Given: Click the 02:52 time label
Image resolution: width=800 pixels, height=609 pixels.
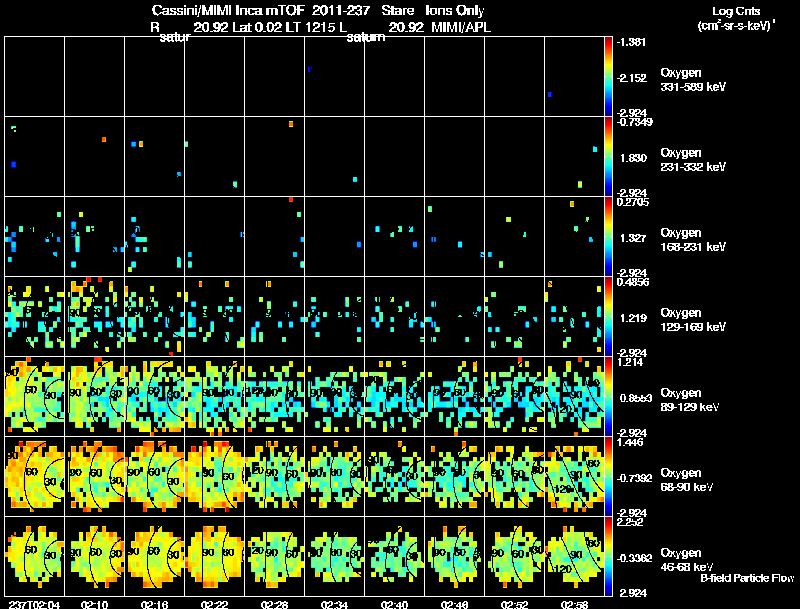Looking at the screenshot, I should tap(515, 605).
